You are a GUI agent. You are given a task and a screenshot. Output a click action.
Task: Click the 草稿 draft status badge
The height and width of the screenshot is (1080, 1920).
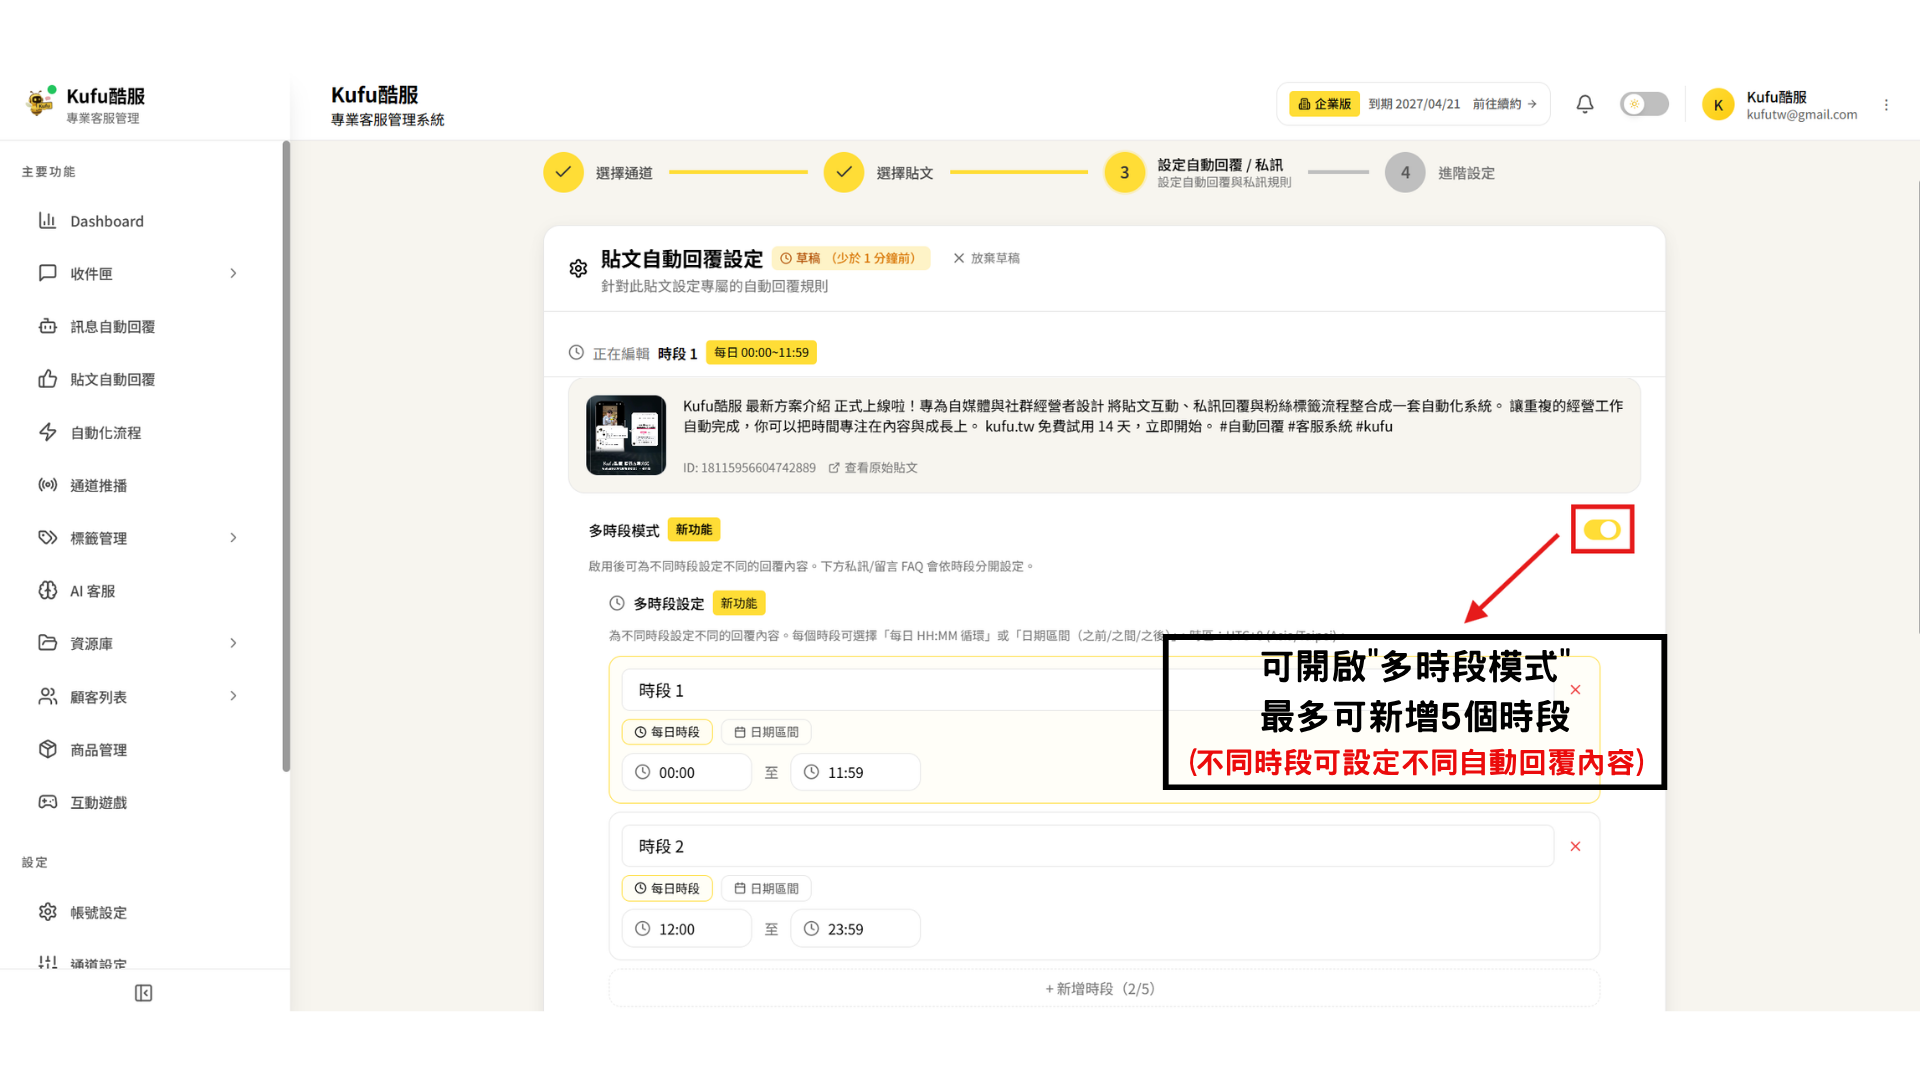(850, 258)
